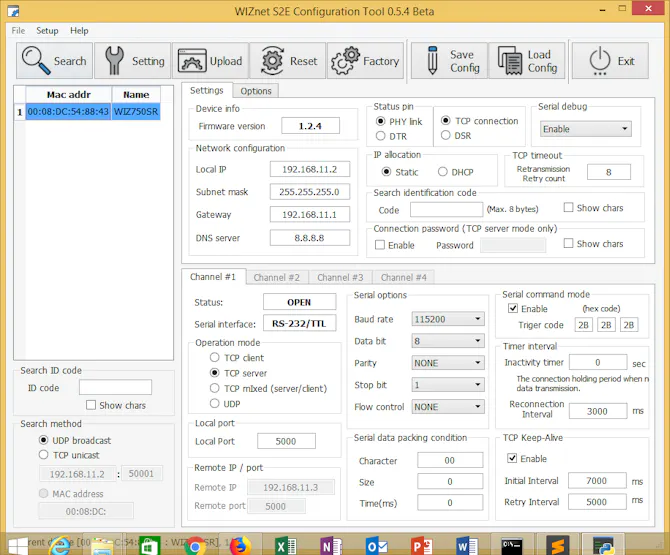The height and width of the screenshot is (555, 670).
Task: Click the Retransmission Retry count field
Action: [608, 172]
